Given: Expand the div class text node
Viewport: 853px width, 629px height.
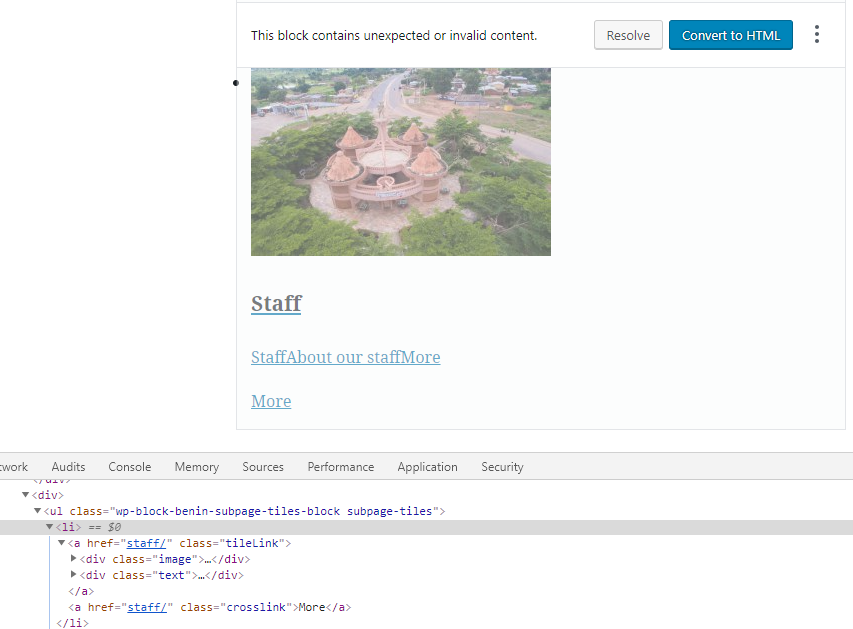Looking at the screenshot, I should [73, 574].
